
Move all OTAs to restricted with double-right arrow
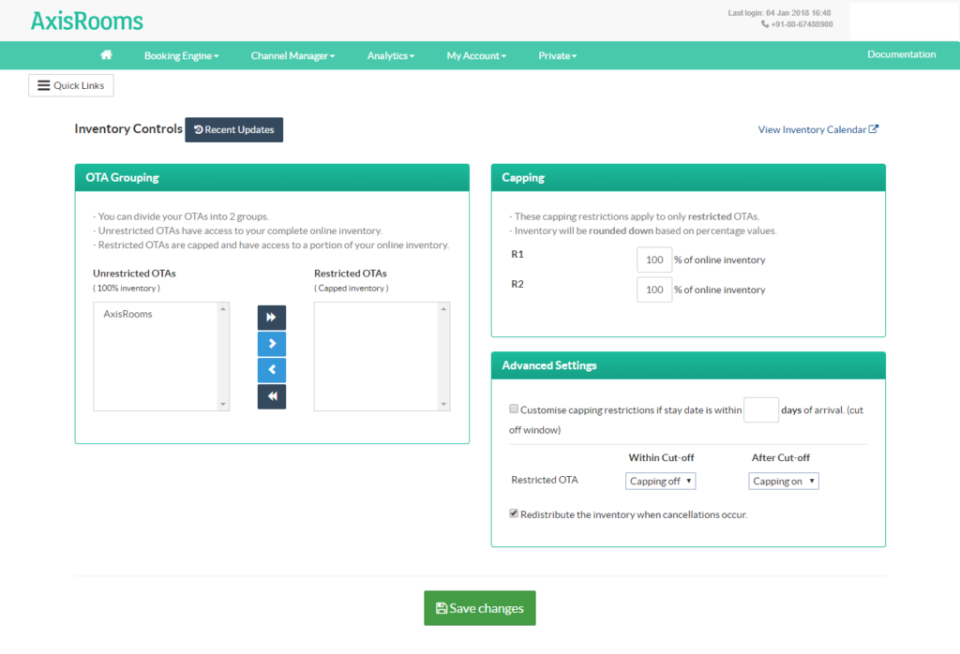(x=272, y=317)
